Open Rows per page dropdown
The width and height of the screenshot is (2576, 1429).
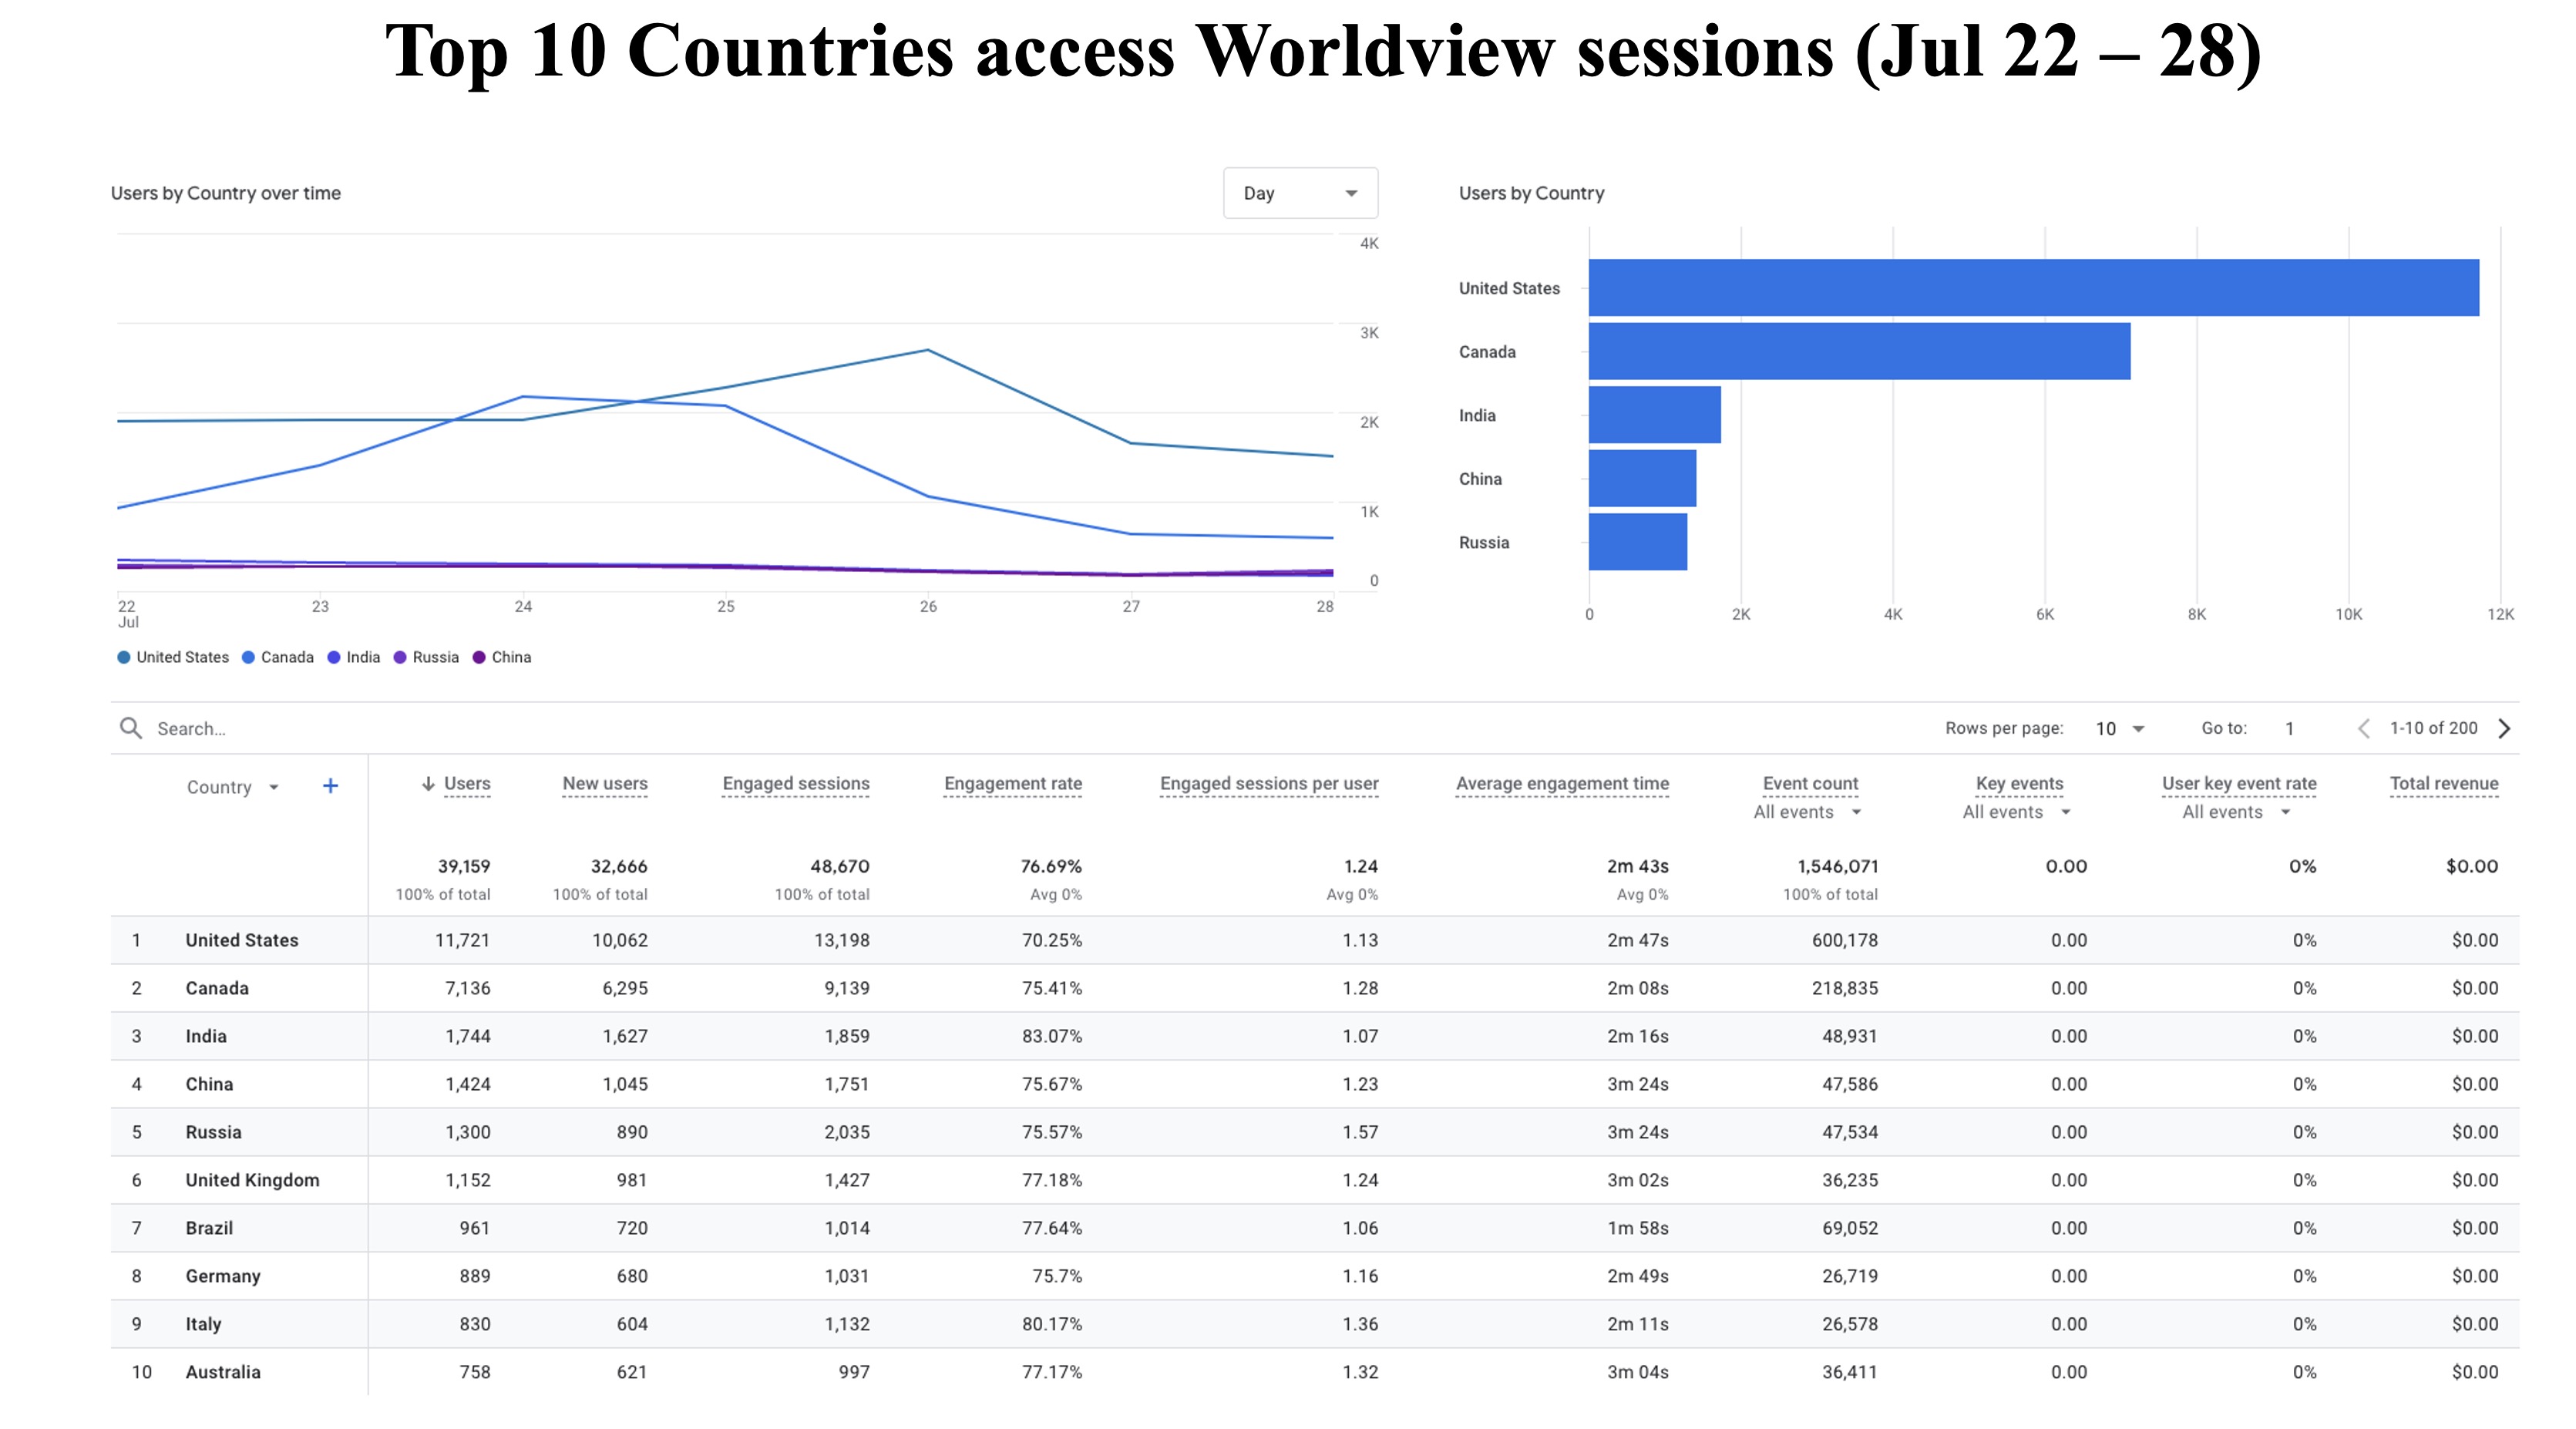point(2120,728)
